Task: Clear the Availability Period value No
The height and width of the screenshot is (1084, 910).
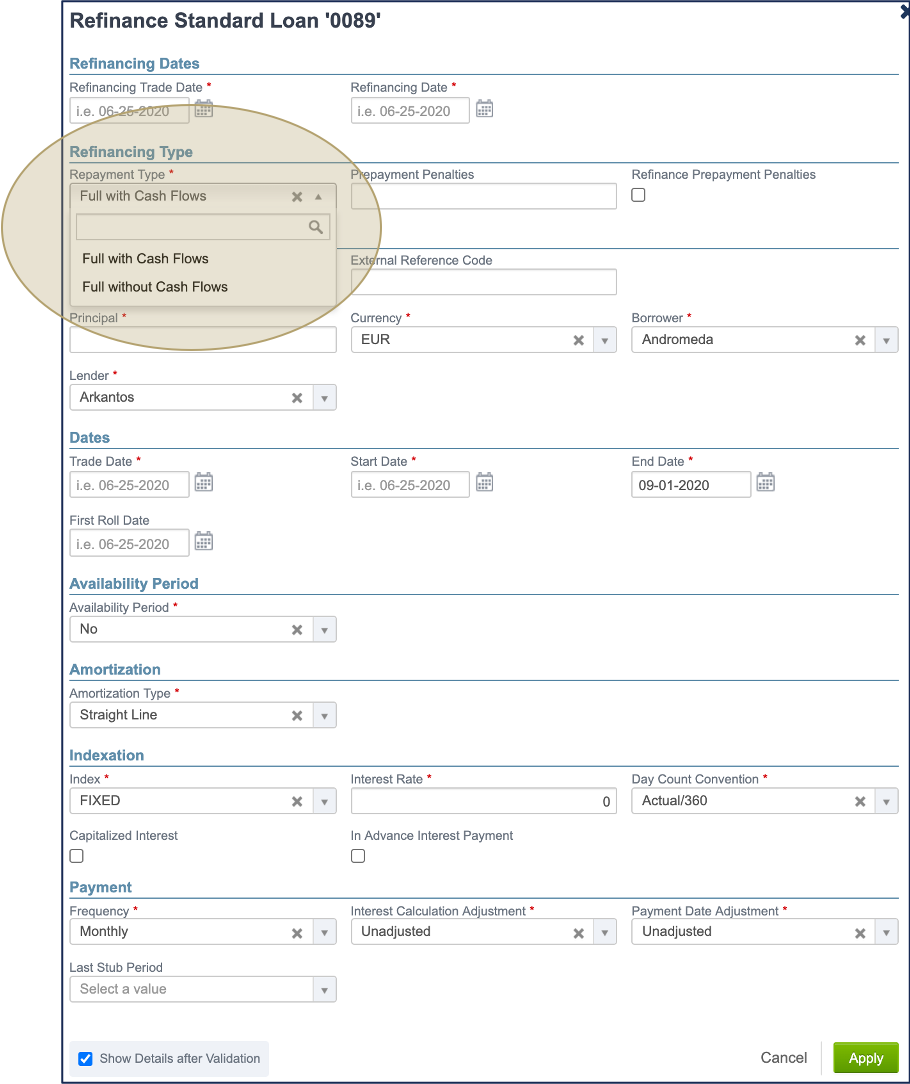Action: pos(297,630)
